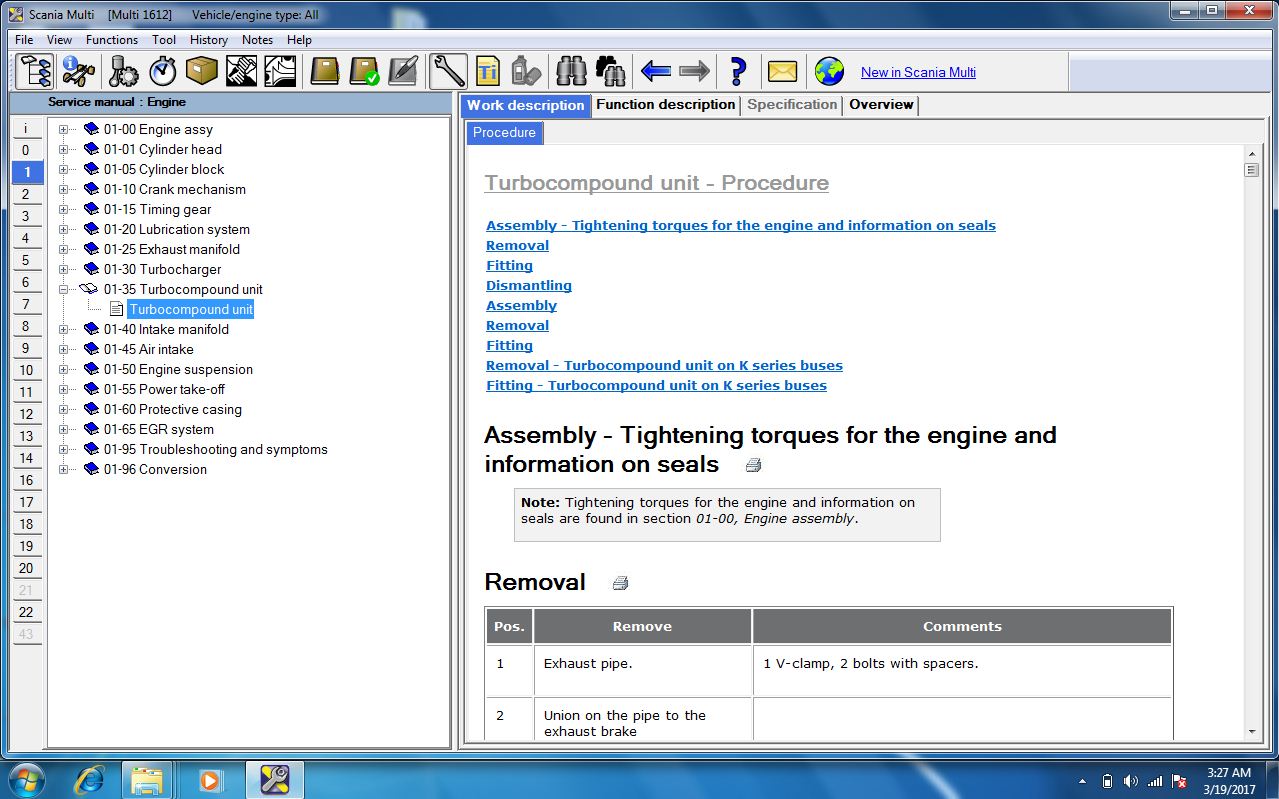
Task: Click the document pane scroll-up arrow
Action: pos(1251,152)
